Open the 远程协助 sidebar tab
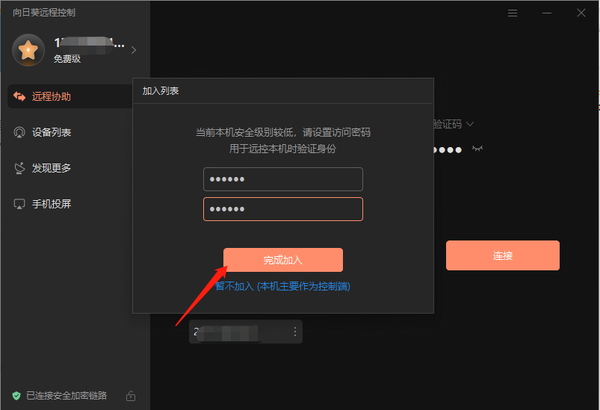Viewport: 600px width, 410px height. (x=70, y=96)
